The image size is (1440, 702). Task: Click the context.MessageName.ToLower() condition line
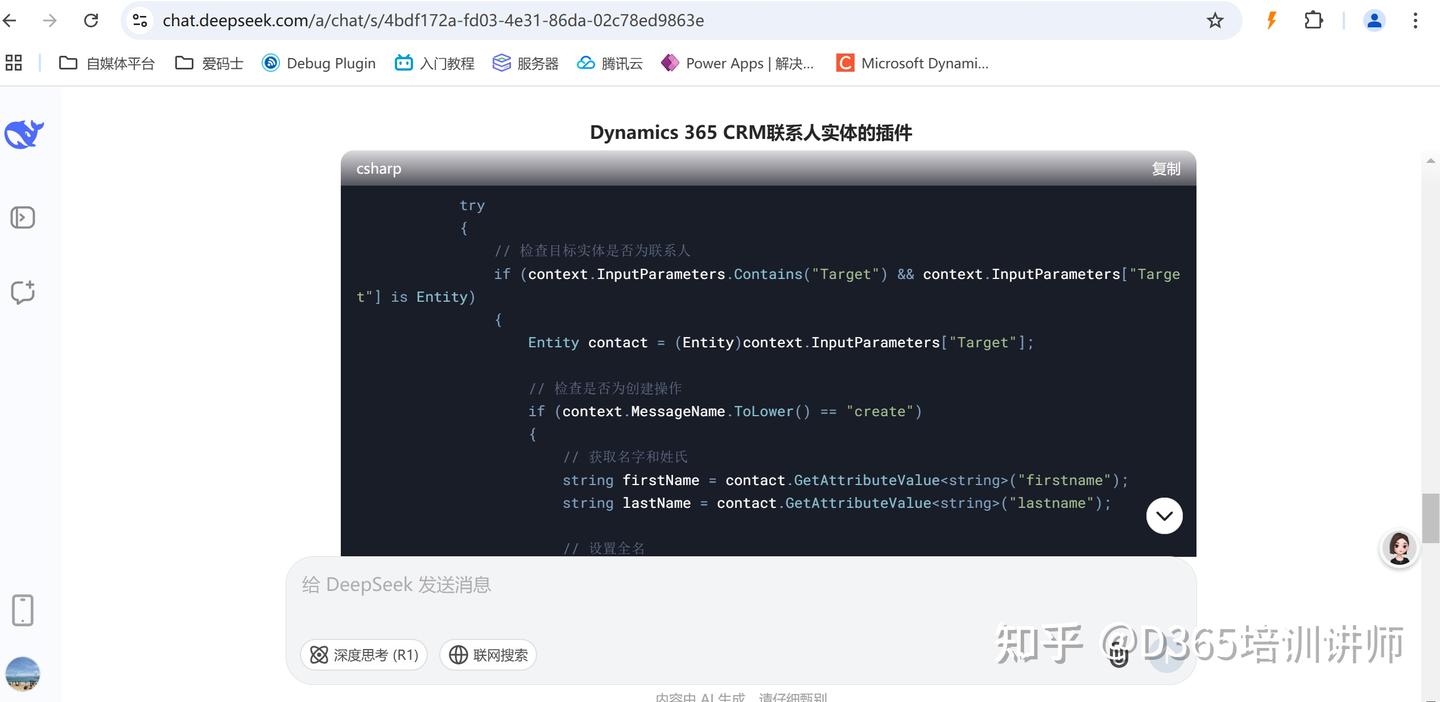click(725, 411)
